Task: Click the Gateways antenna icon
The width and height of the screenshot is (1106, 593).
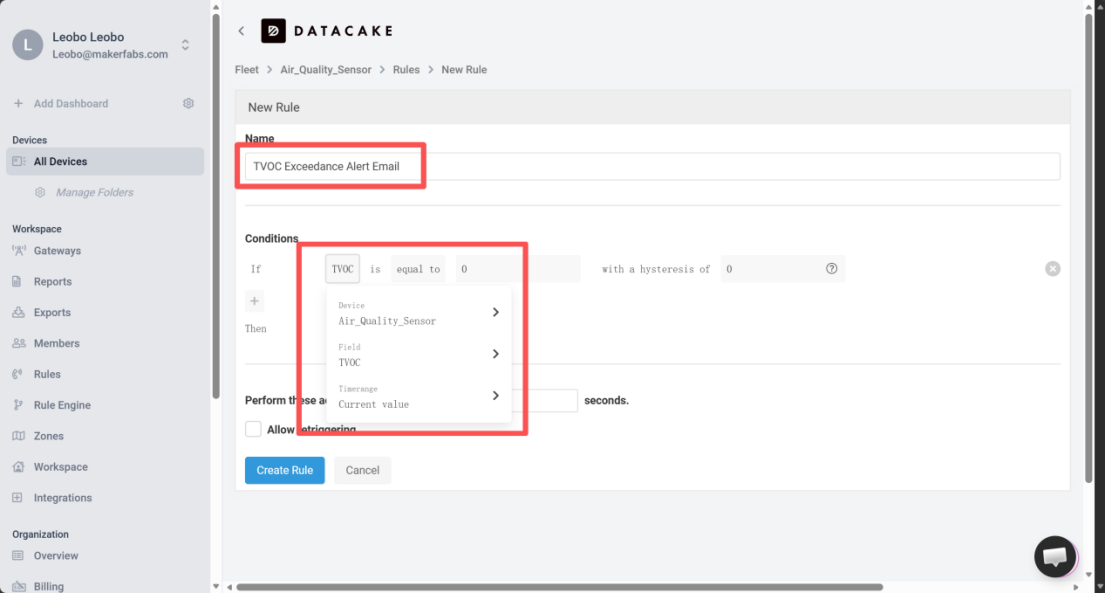Action: click(18, 251)
